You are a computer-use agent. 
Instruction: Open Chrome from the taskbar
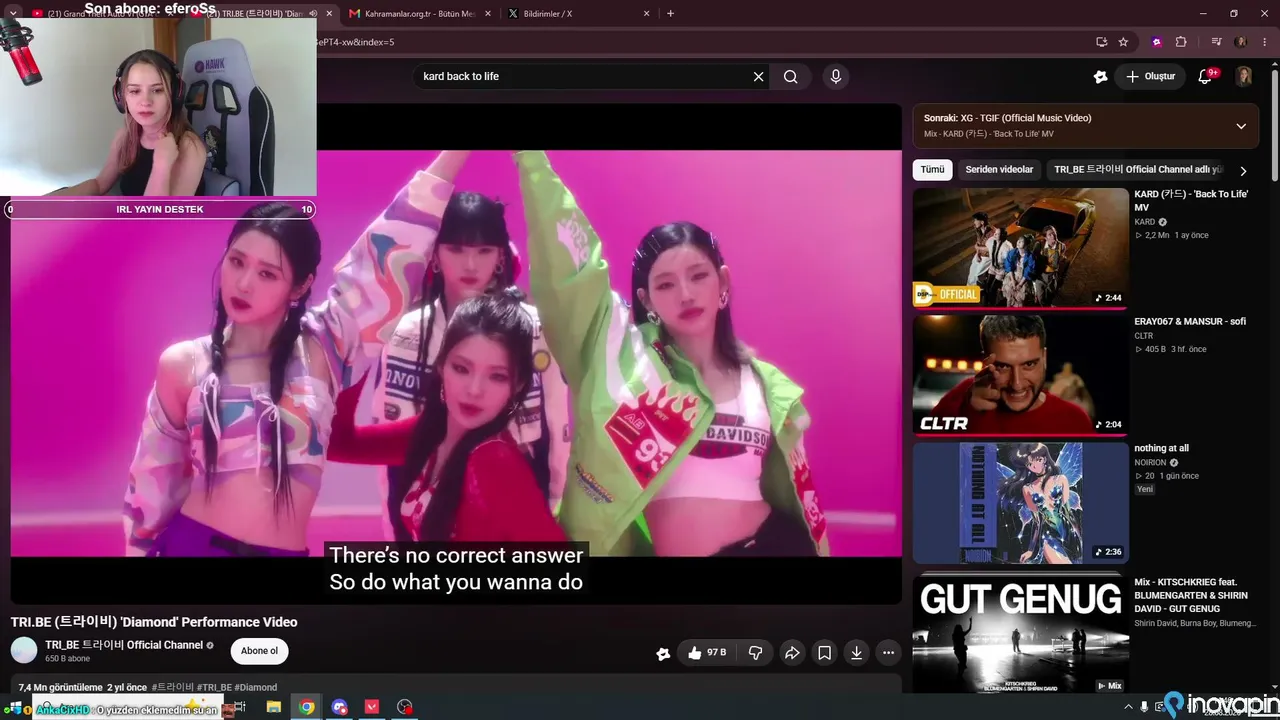(x=307, y=707)
